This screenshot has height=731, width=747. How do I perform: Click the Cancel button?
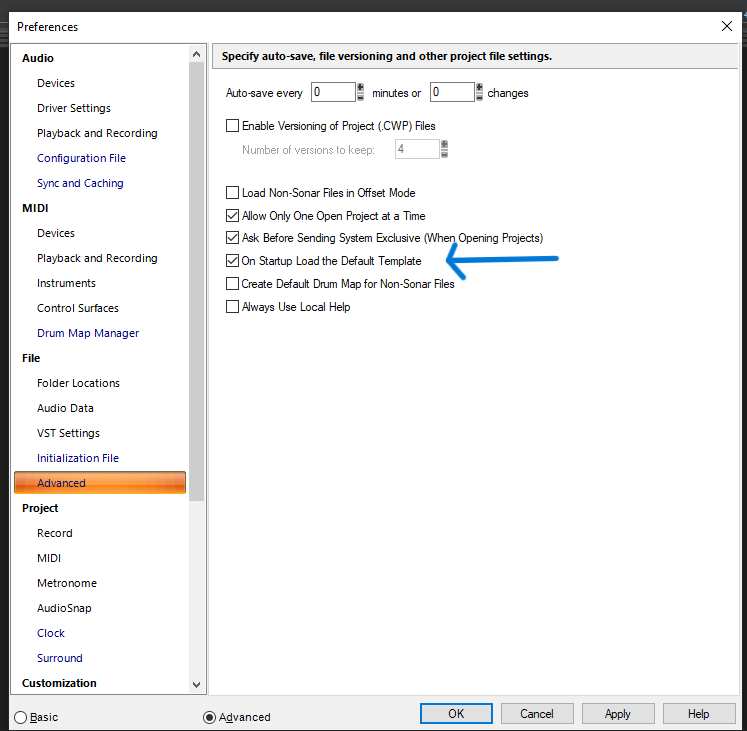click(x=537, y=713)
